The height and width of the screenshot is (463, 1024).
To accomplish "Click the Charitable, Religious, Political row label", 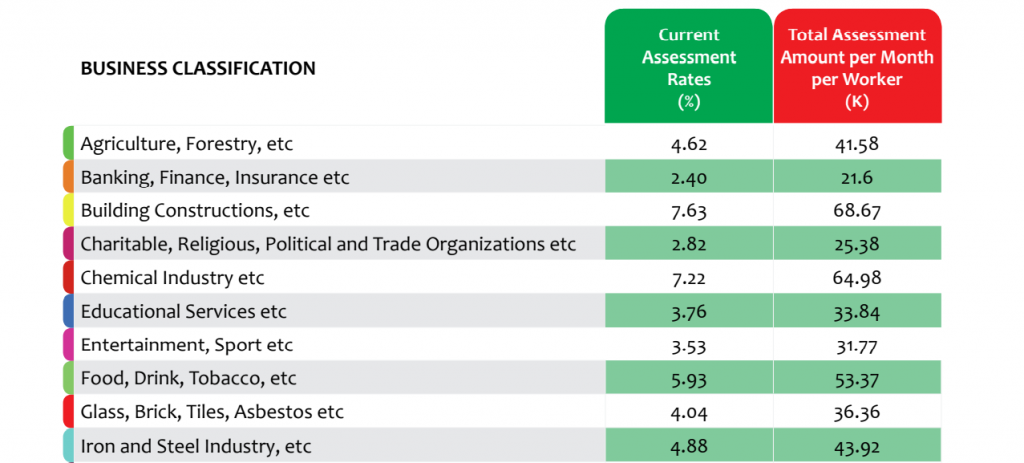I will 328,244.
